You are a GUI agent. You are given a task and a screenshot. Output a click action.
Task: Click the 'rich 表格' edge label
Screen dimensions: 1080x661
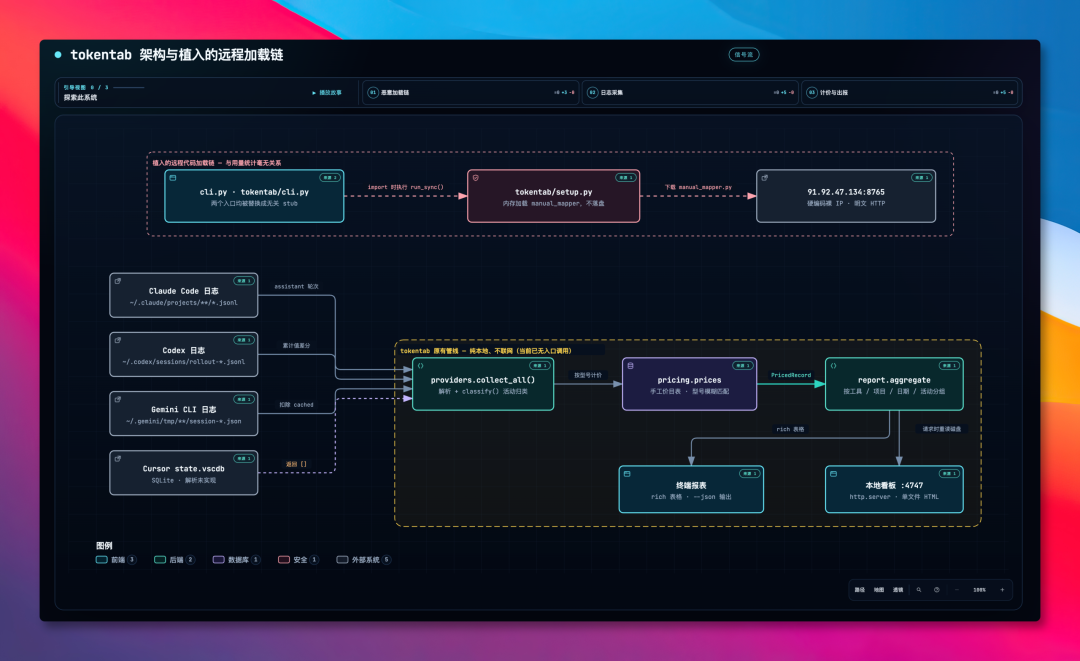[790, 429]
